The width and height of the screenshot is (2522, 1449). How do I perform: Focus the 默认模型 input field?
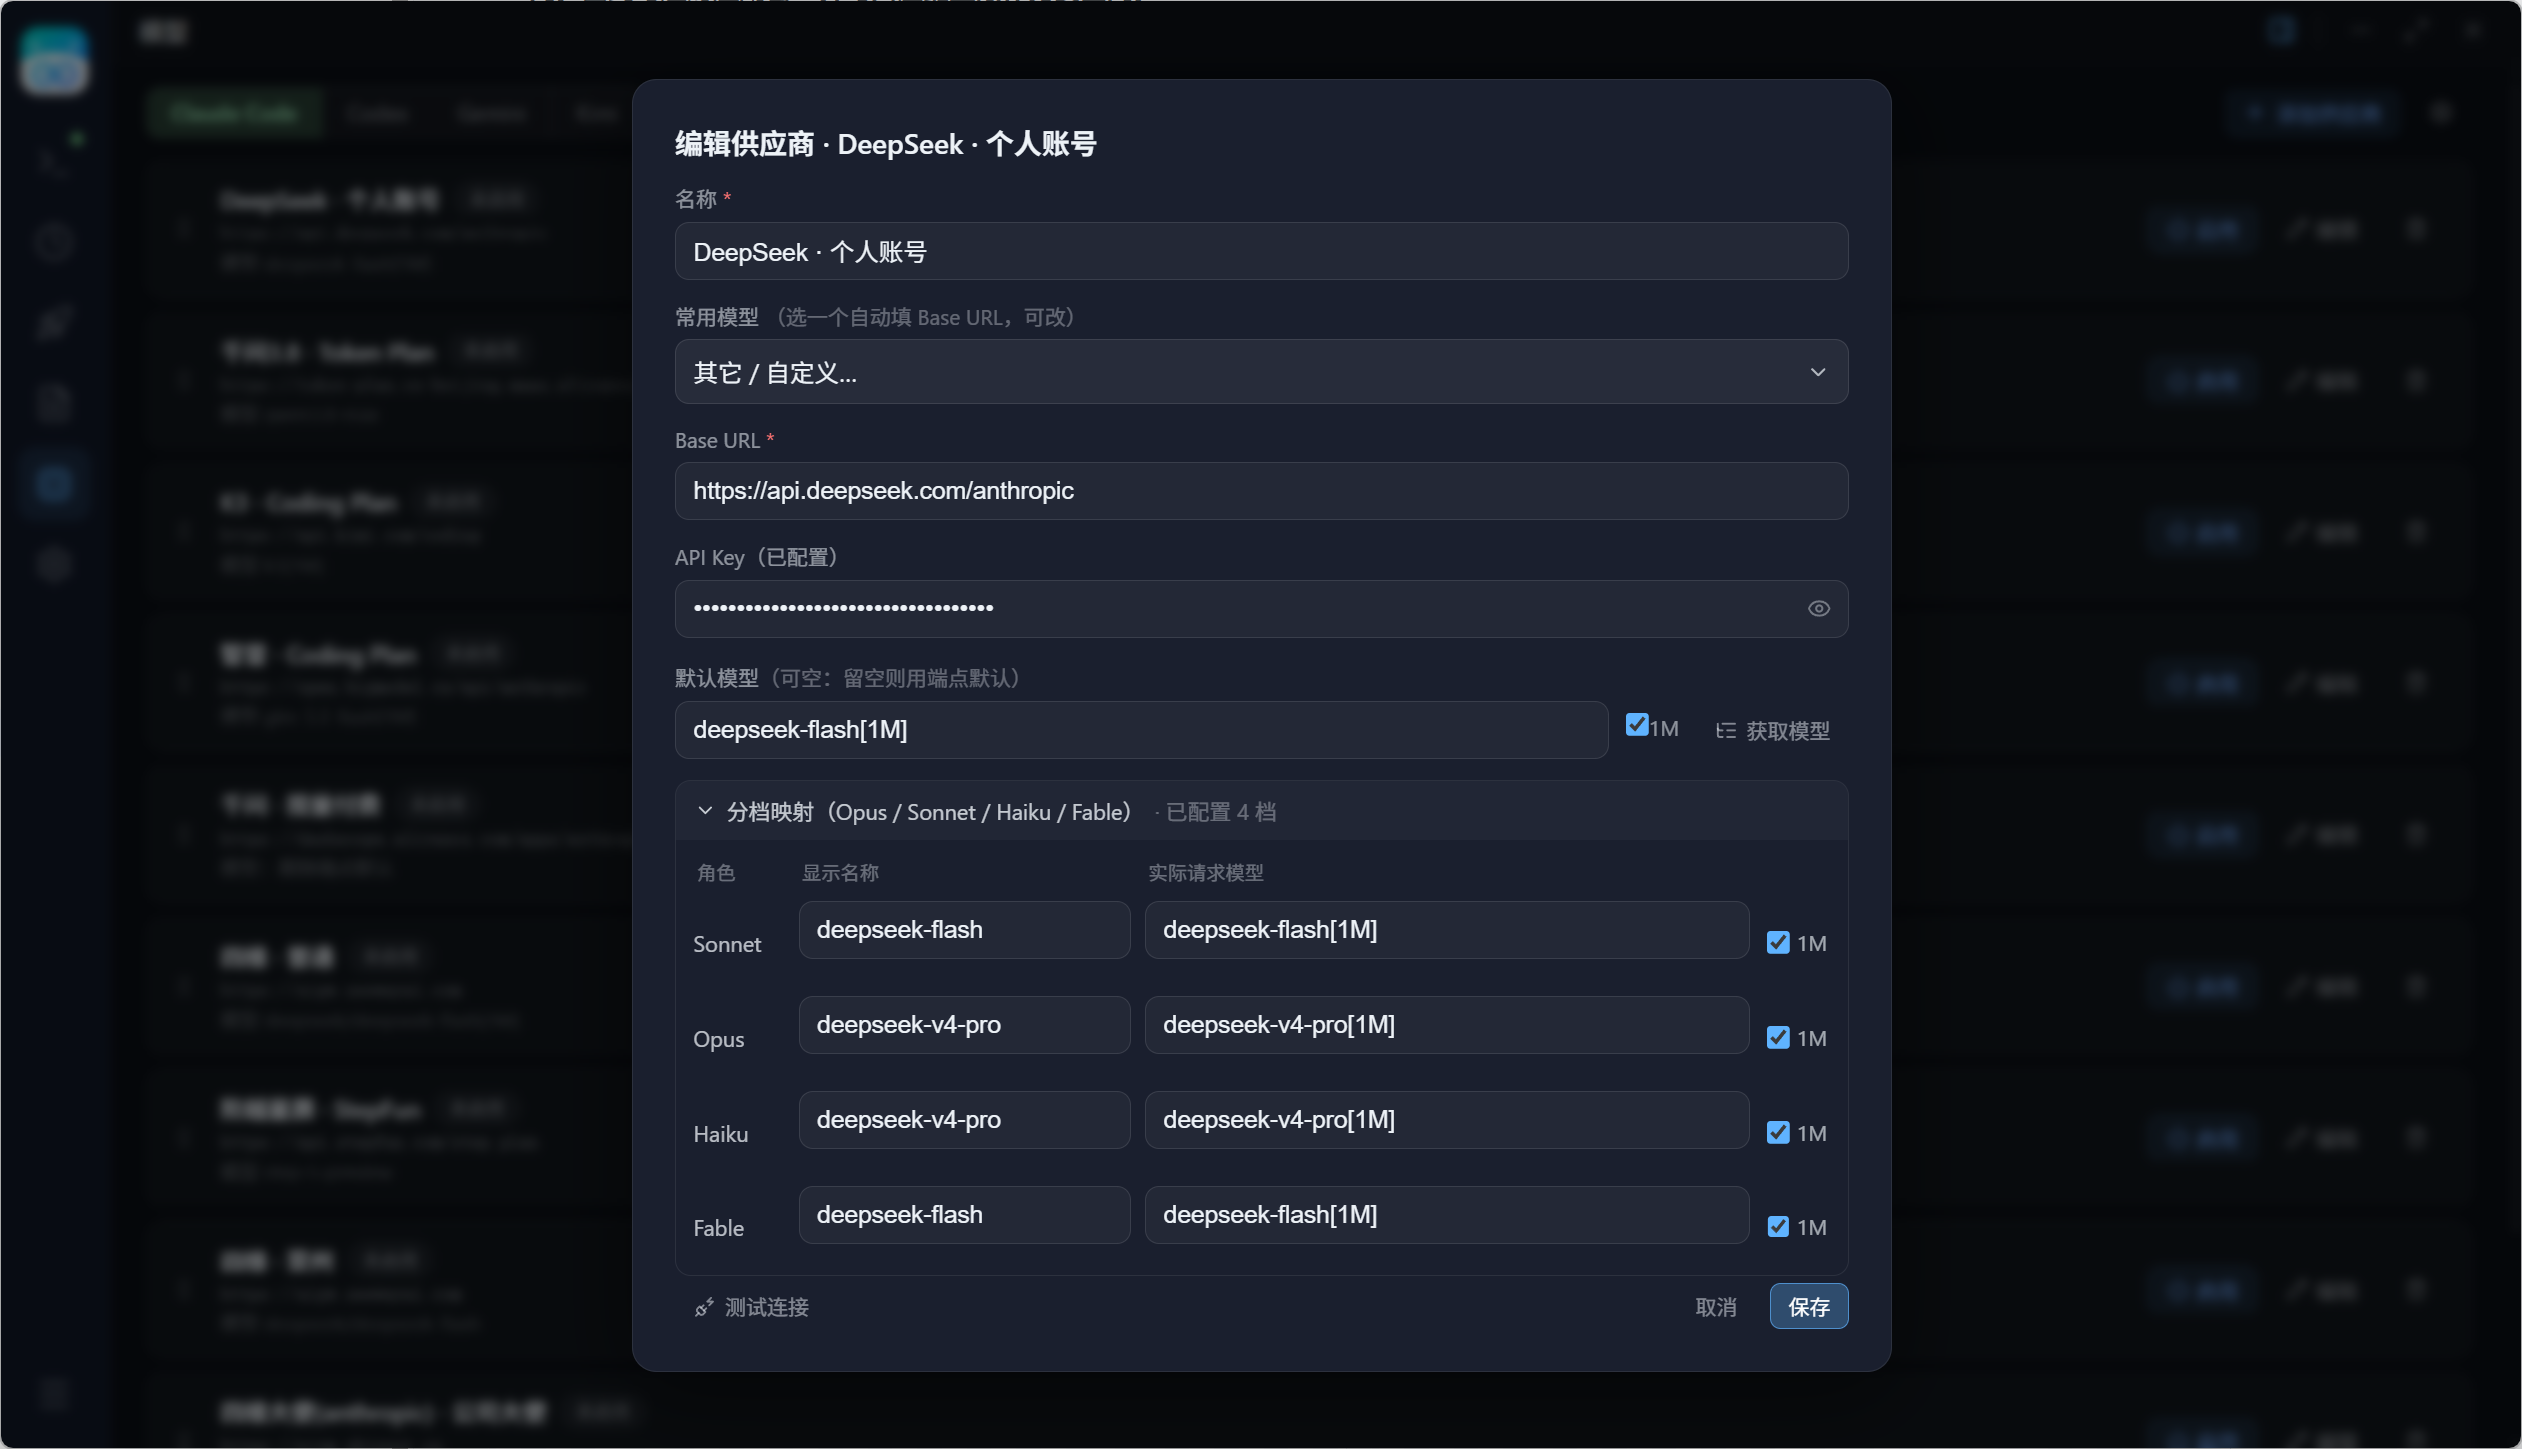tap(1141, 730)
